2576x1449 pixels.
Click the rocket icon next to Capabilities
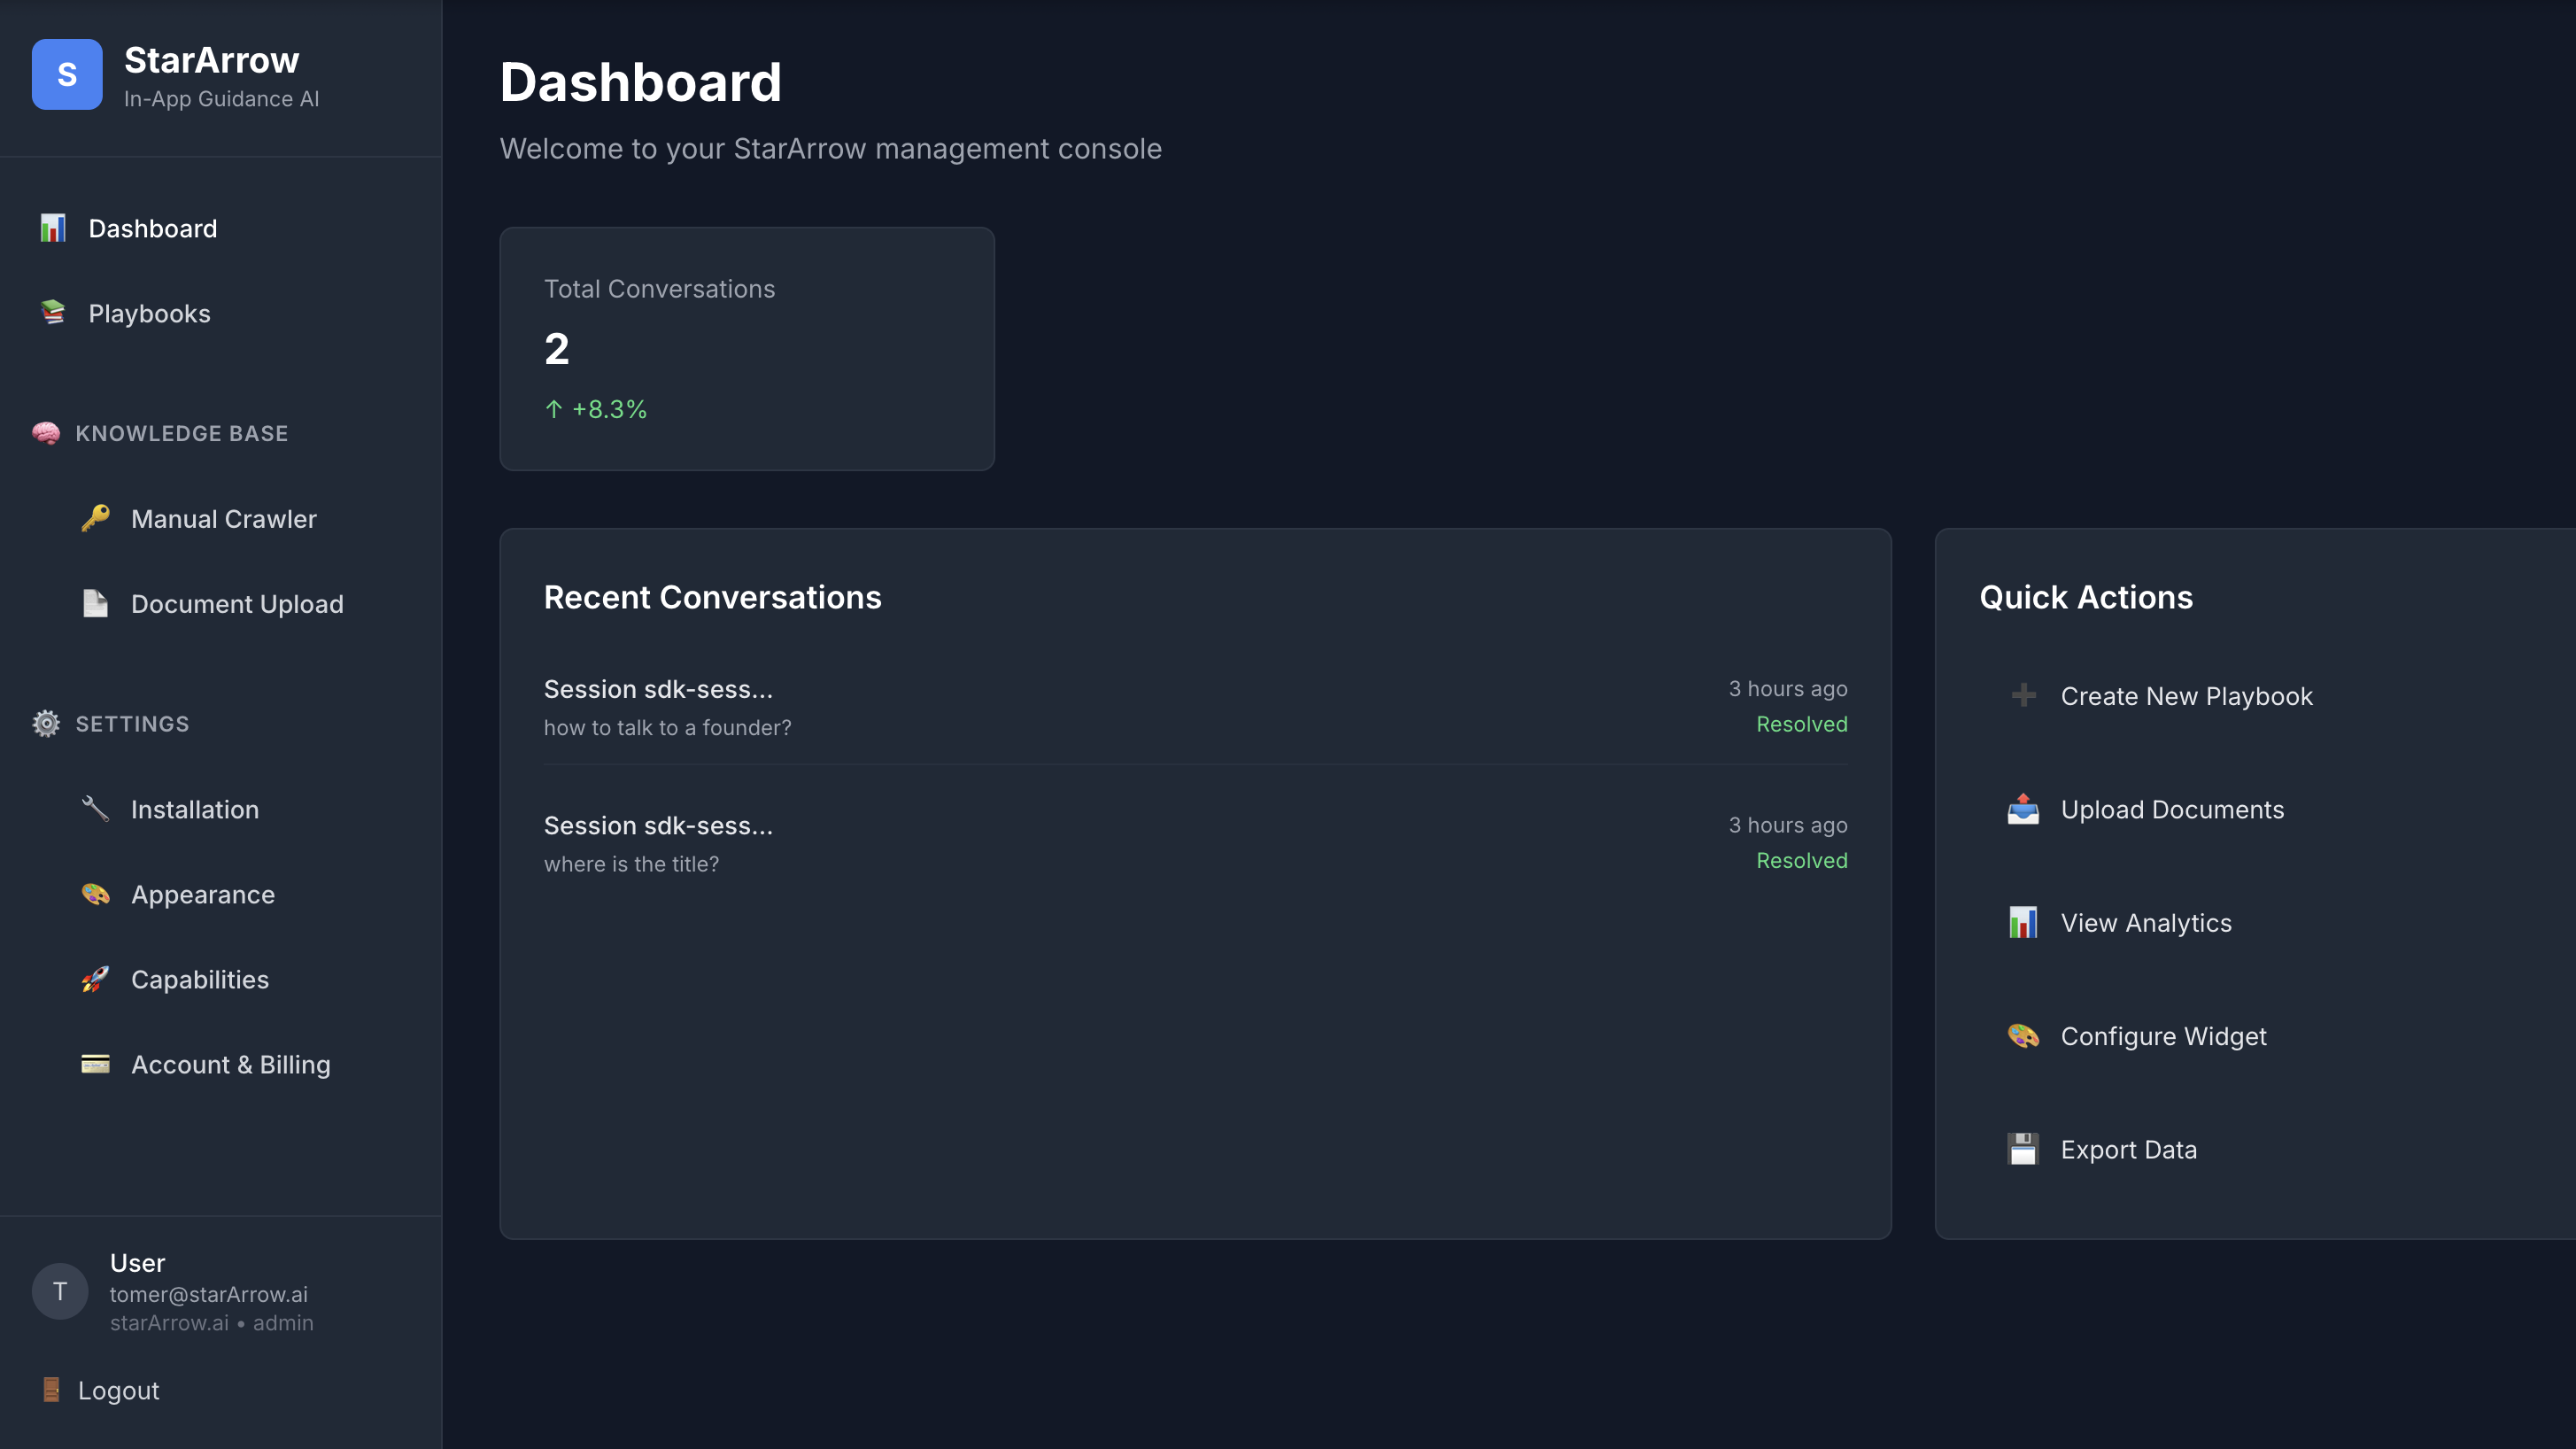coord(95,979)
